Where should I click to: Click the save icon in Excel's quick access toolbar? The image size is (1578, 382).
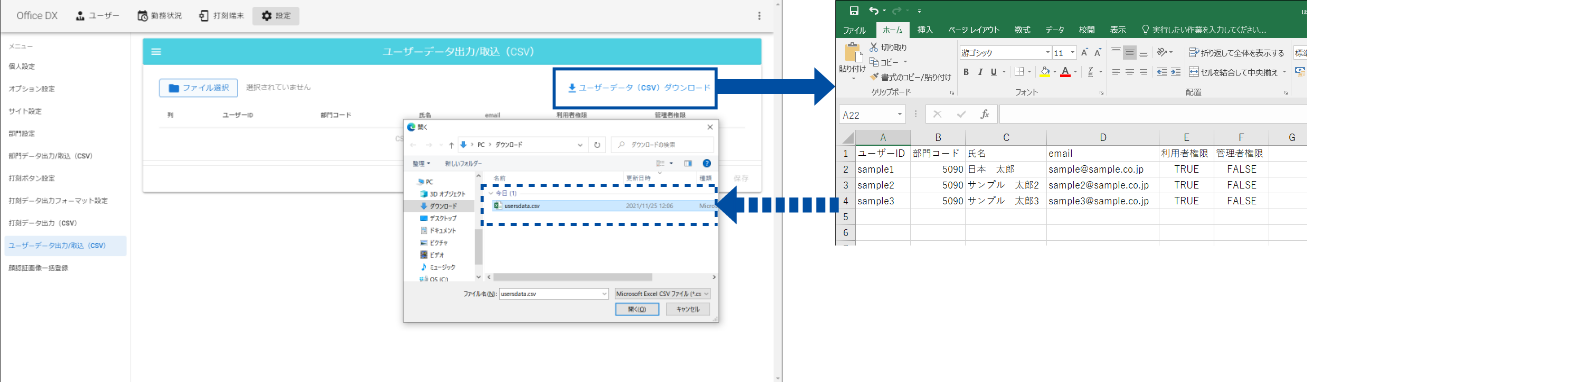click(x=854, y=11)
